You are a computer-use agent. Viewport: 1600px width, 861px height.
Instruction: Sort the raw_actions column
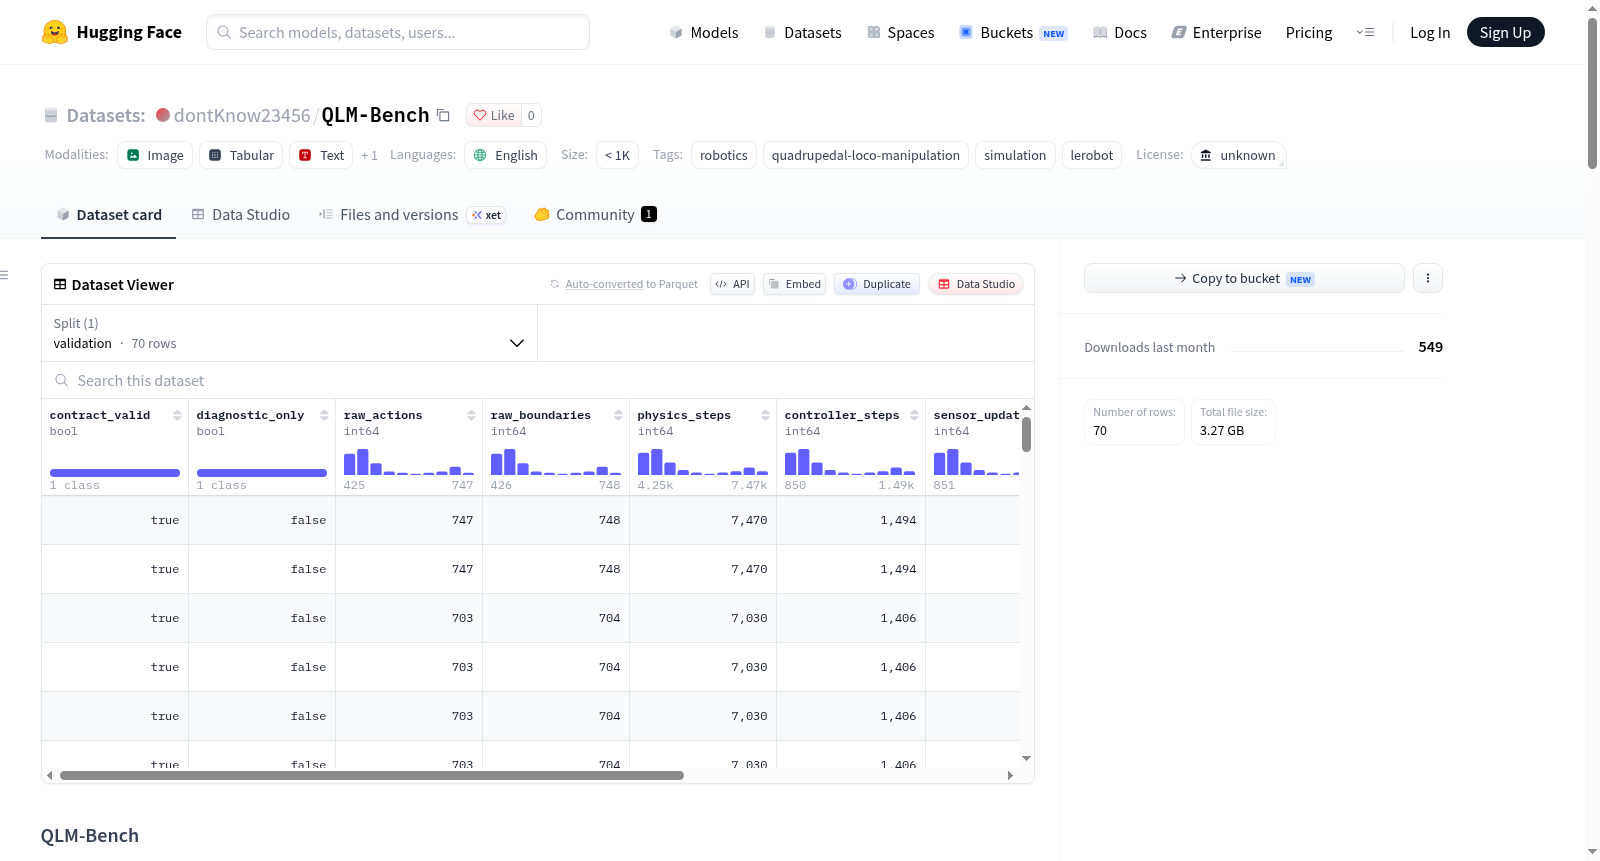[x=471, y=415]
